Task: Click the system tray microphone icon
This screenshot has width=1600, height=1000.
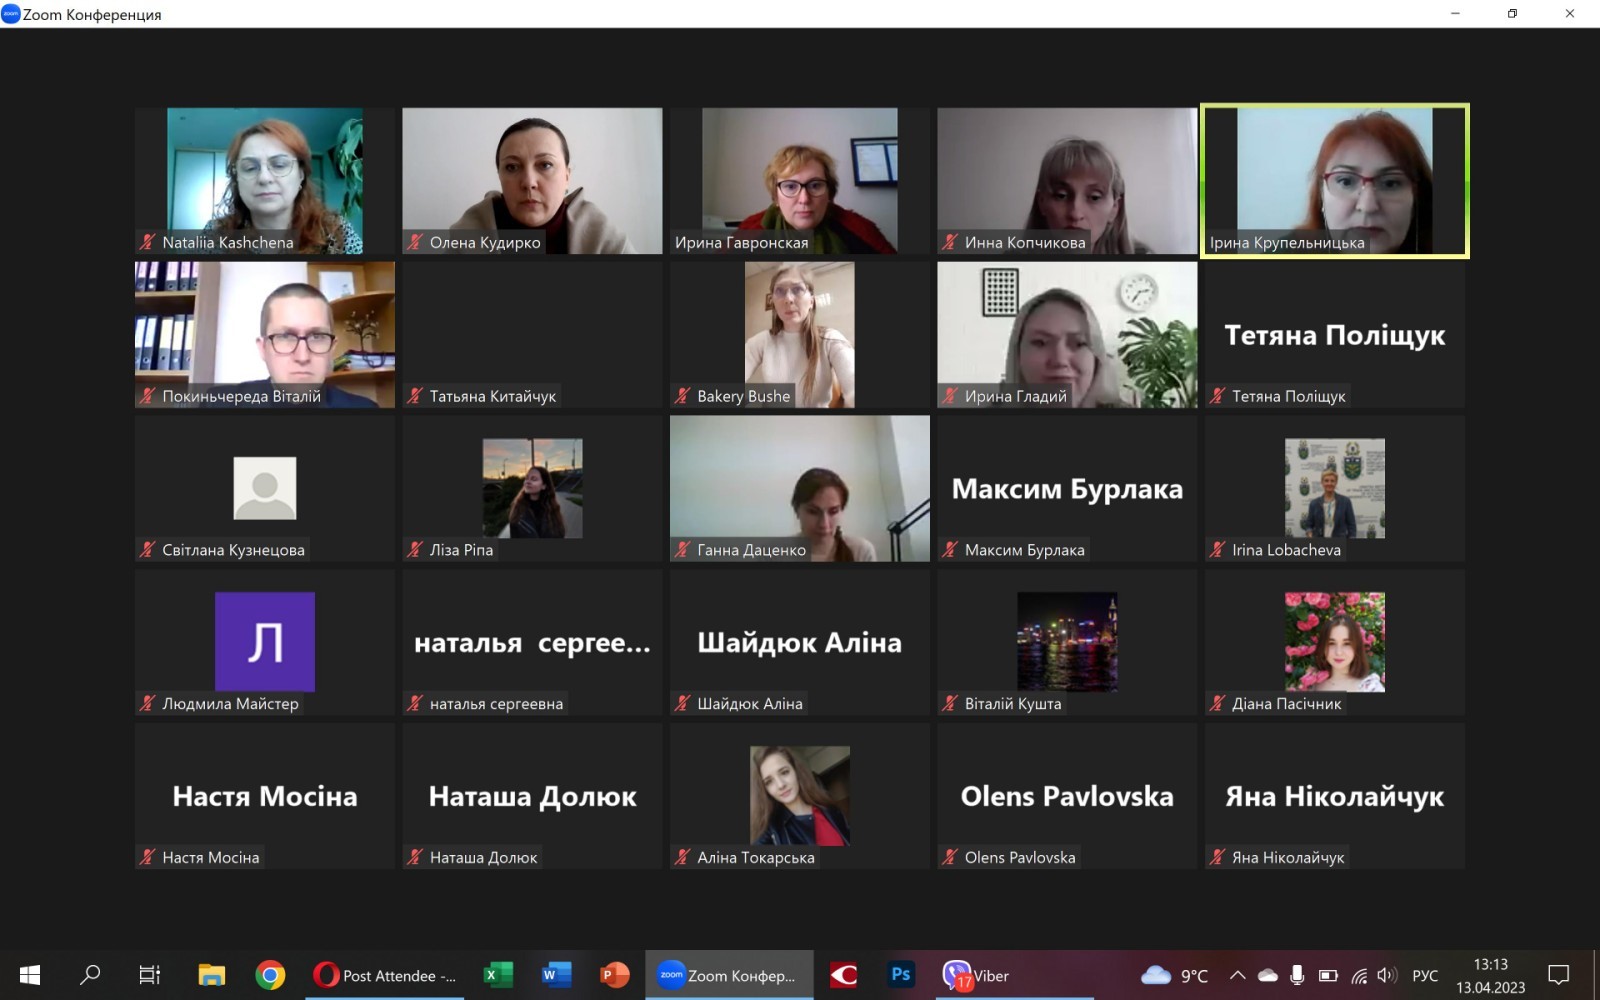Action: point(1297,975)
